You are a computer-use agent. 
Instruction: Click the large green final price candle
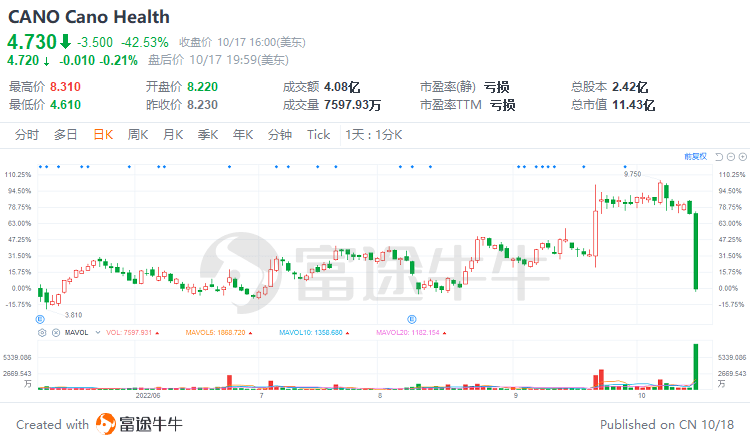[695, 251]
